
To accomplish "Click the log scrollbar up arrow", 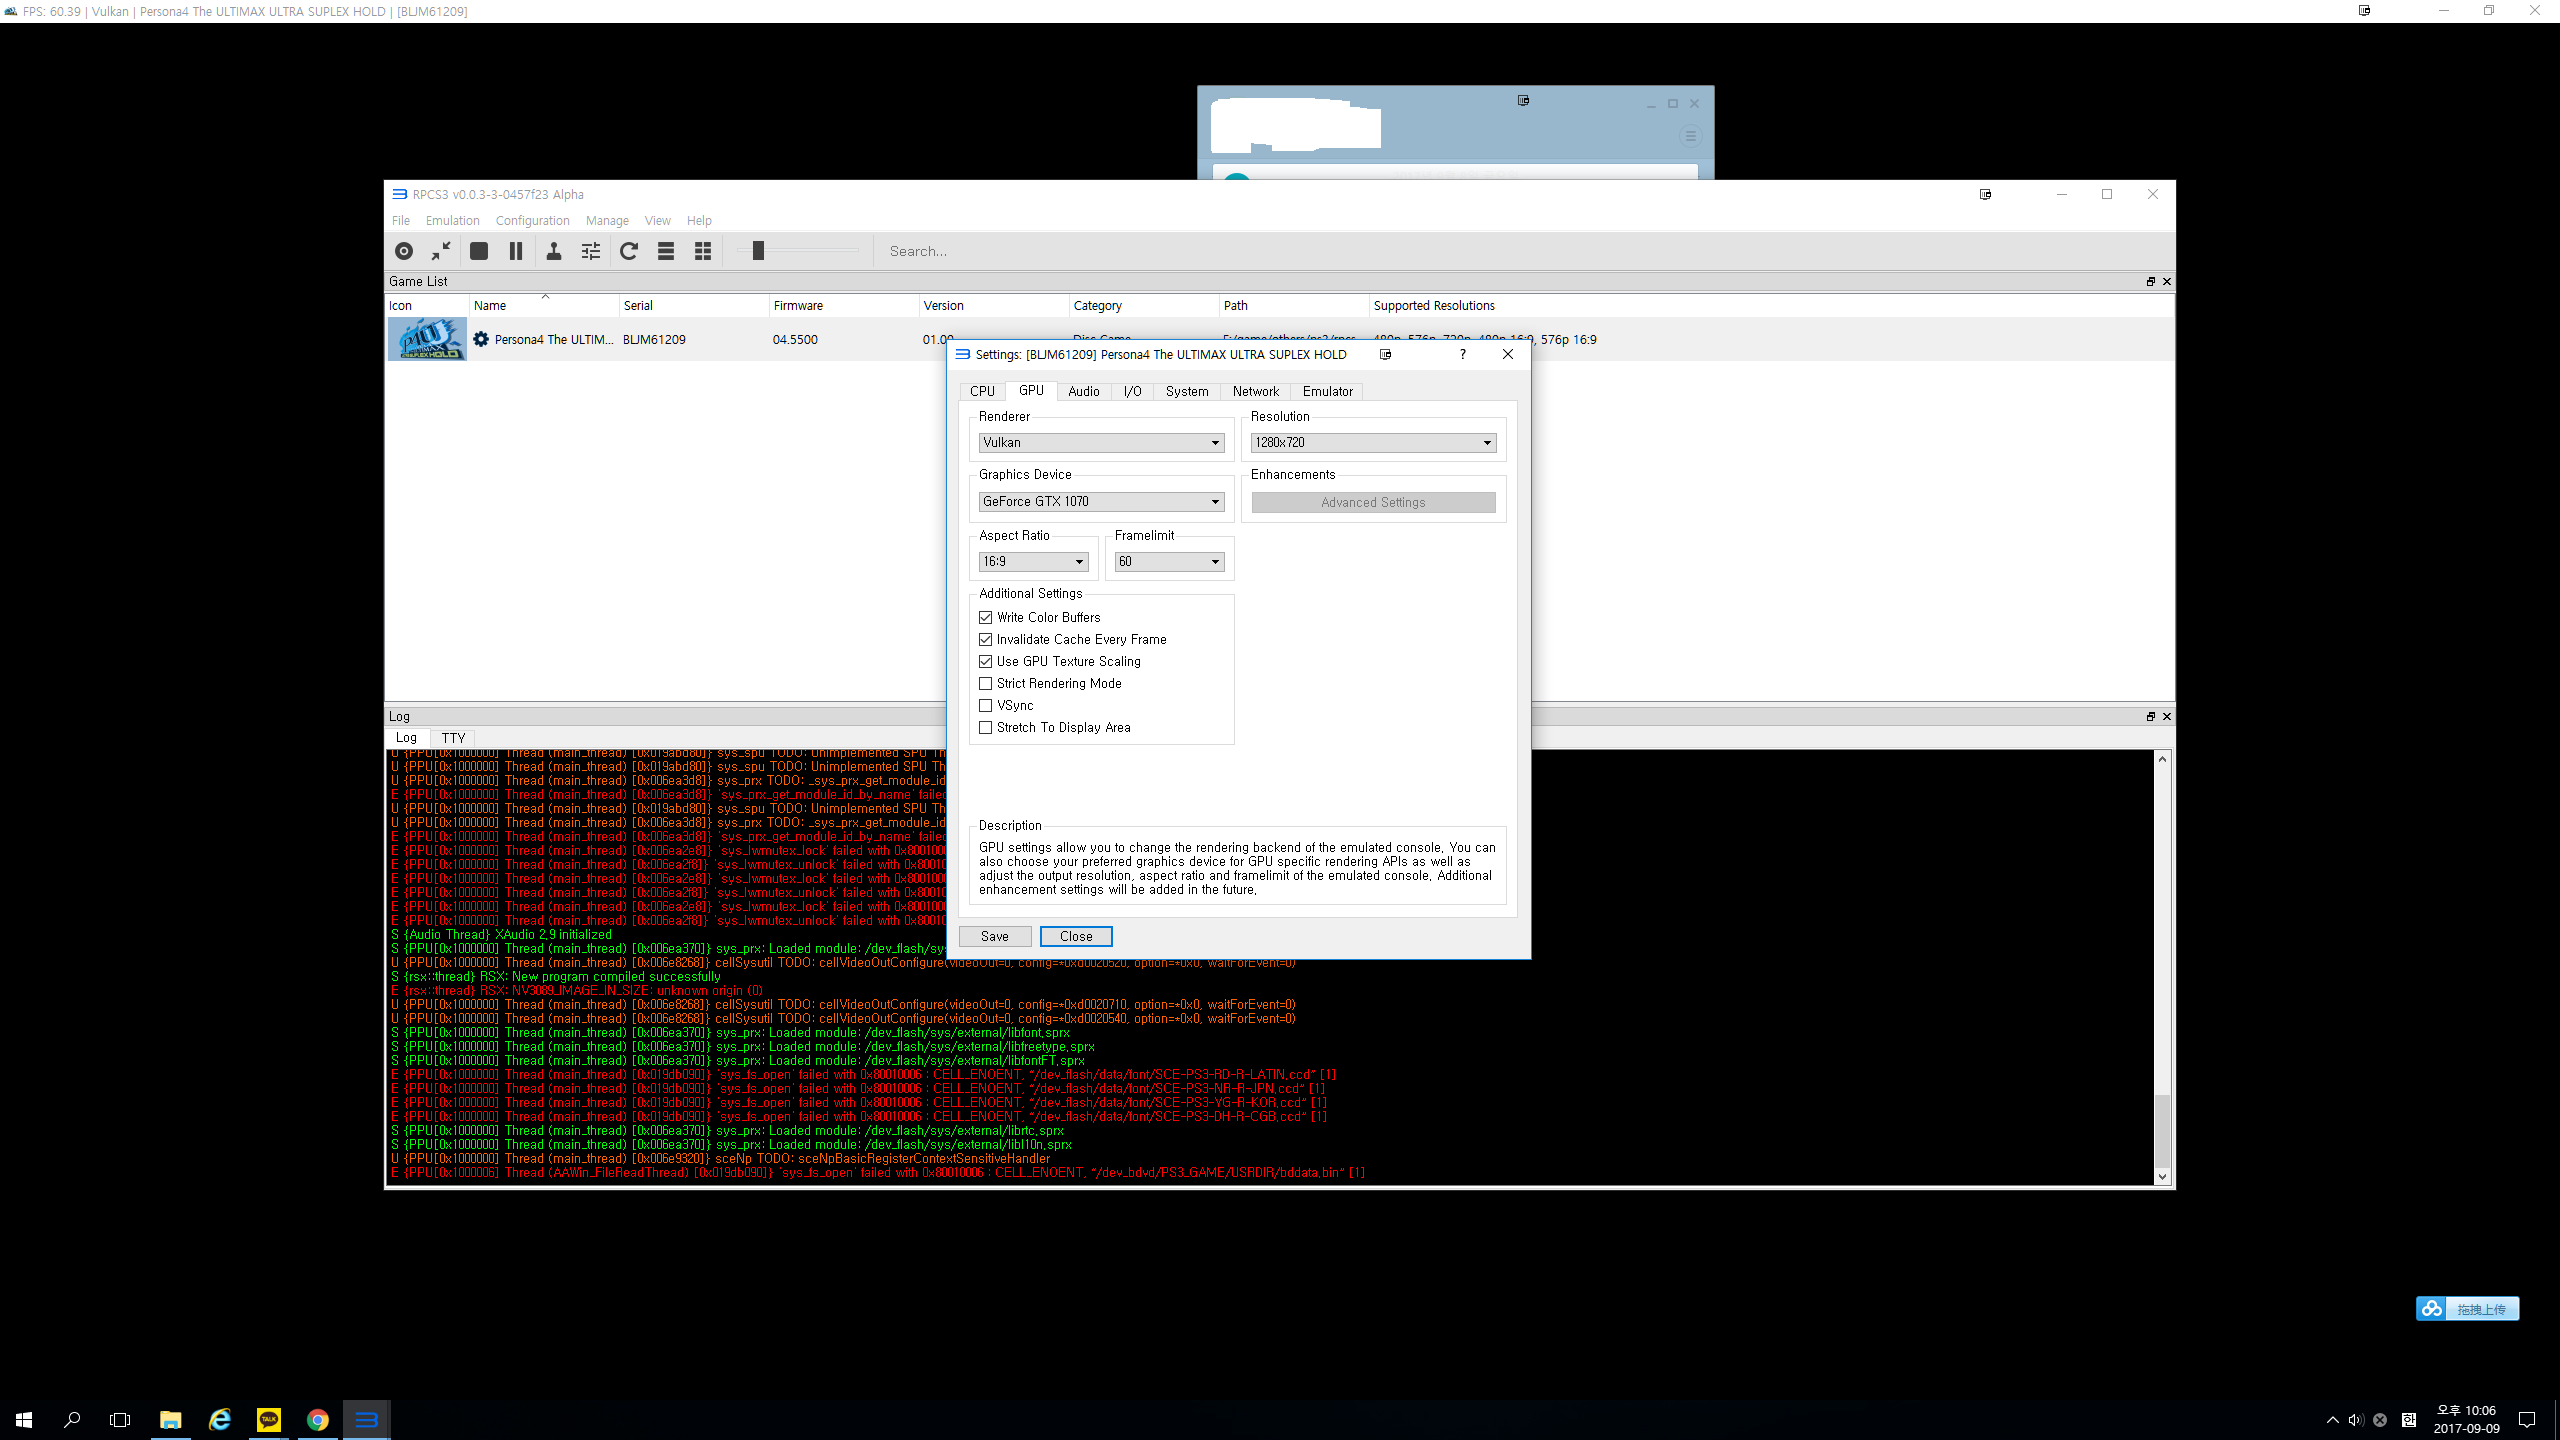I will click(2162, 759).
